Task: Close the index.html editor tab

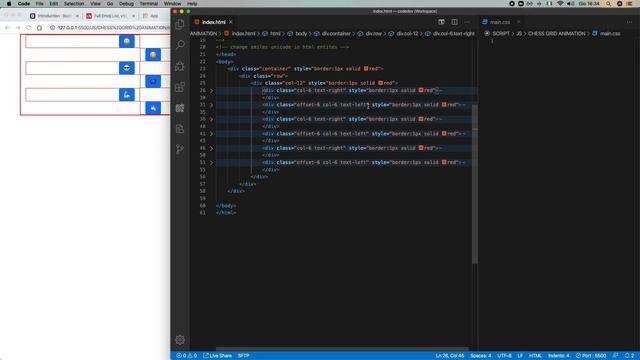Action: click(x=231, y=22)
